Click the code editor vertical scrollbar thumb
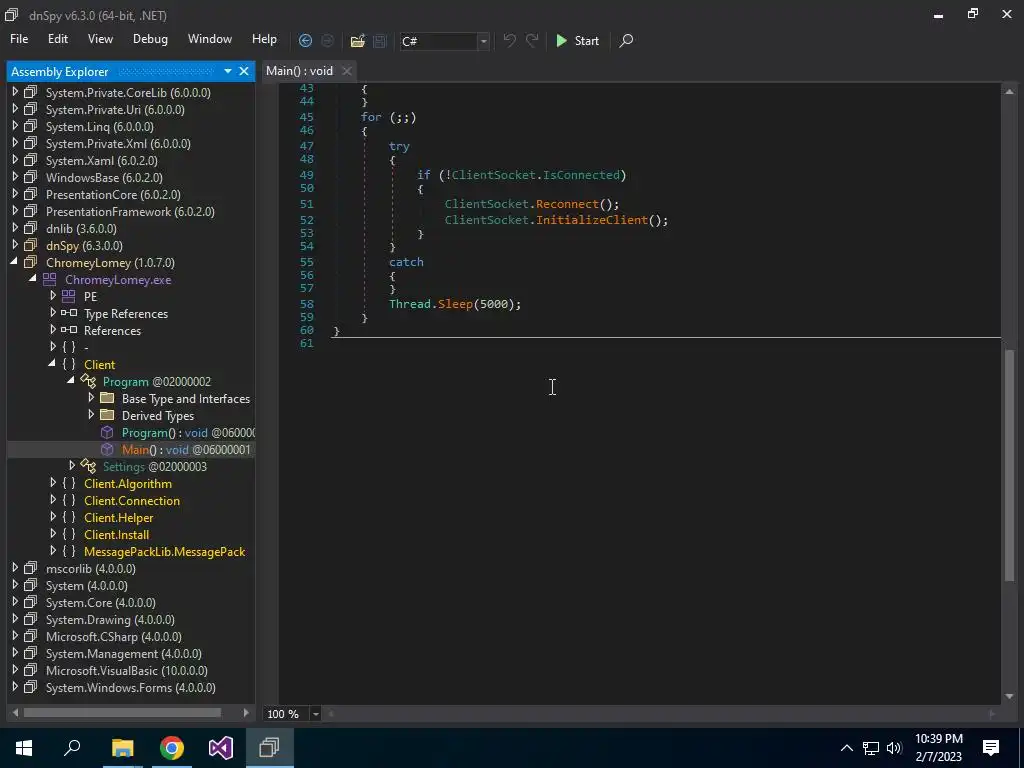1024x768 pixels. tap(1010, 465)
